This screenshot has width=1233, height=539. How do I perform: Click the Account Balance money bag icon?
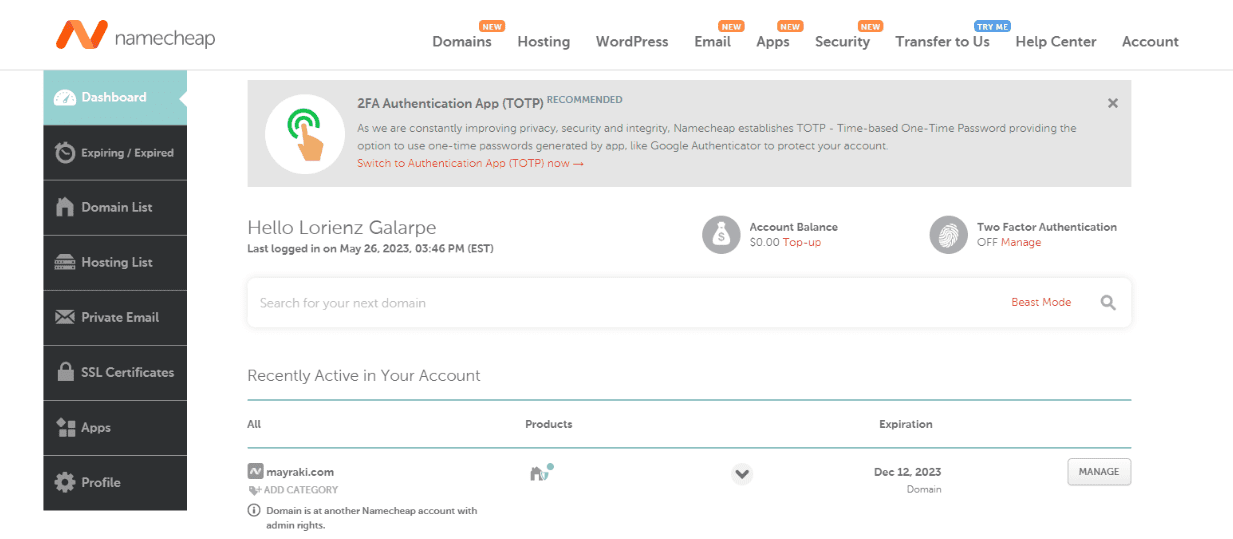[x=721, y=234]
